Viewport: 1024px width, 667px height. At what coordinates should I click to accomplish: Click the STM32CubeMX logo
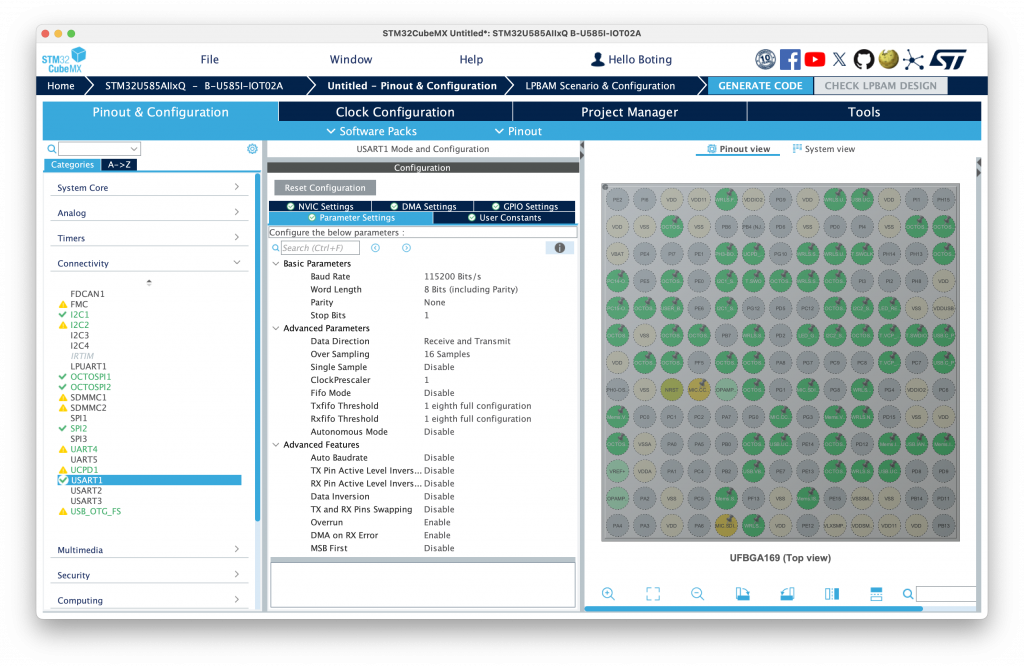64,60
